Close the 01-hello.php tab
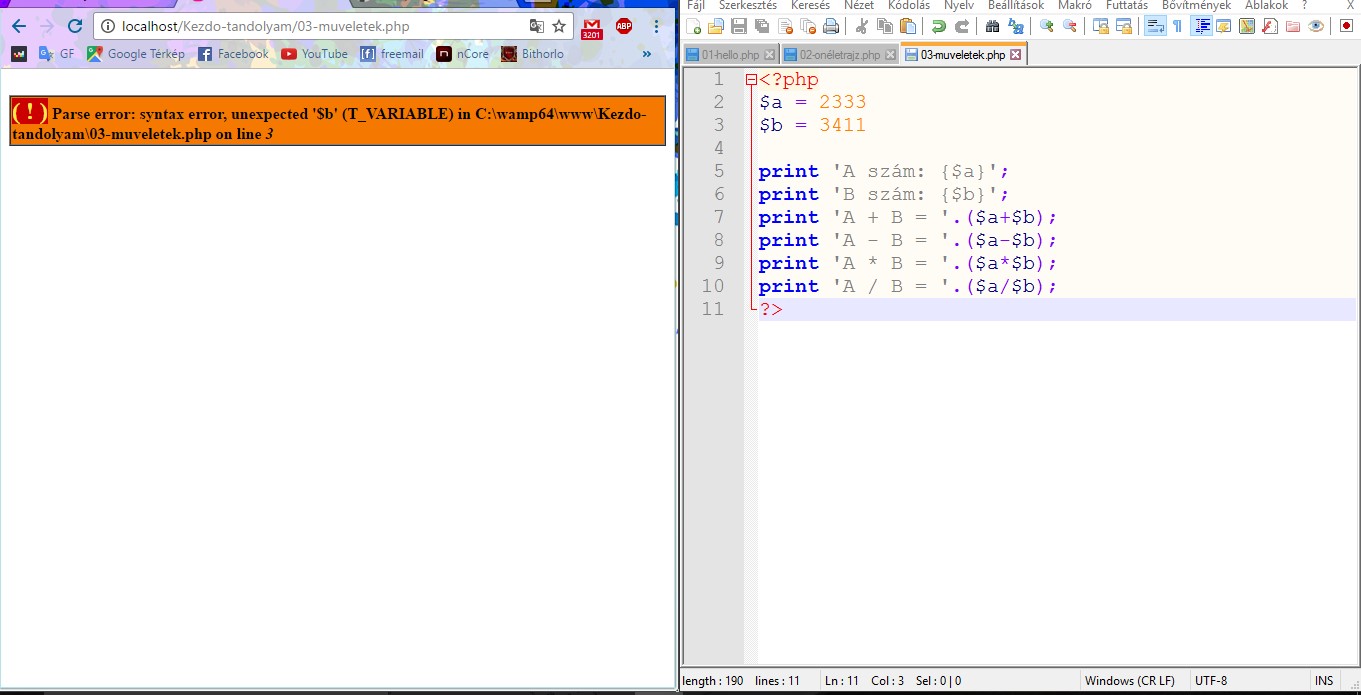This screenshot has height=695, width=1361. [768, 55]
